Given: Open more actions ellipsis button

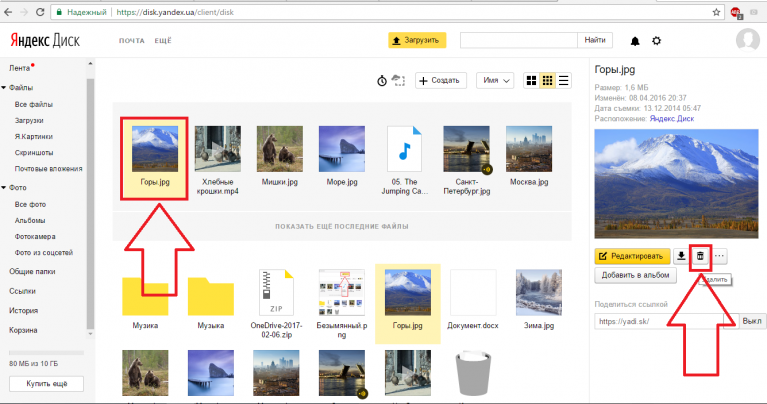Looking at the screenshot, I should [719, 256].
